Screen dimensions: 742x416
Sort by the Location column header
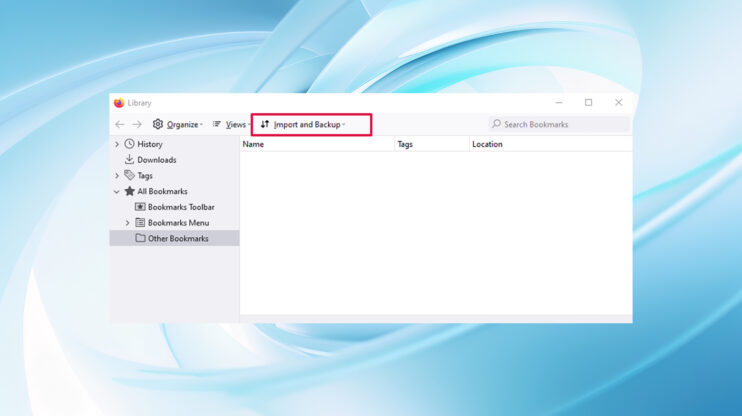tap(550, 144)
